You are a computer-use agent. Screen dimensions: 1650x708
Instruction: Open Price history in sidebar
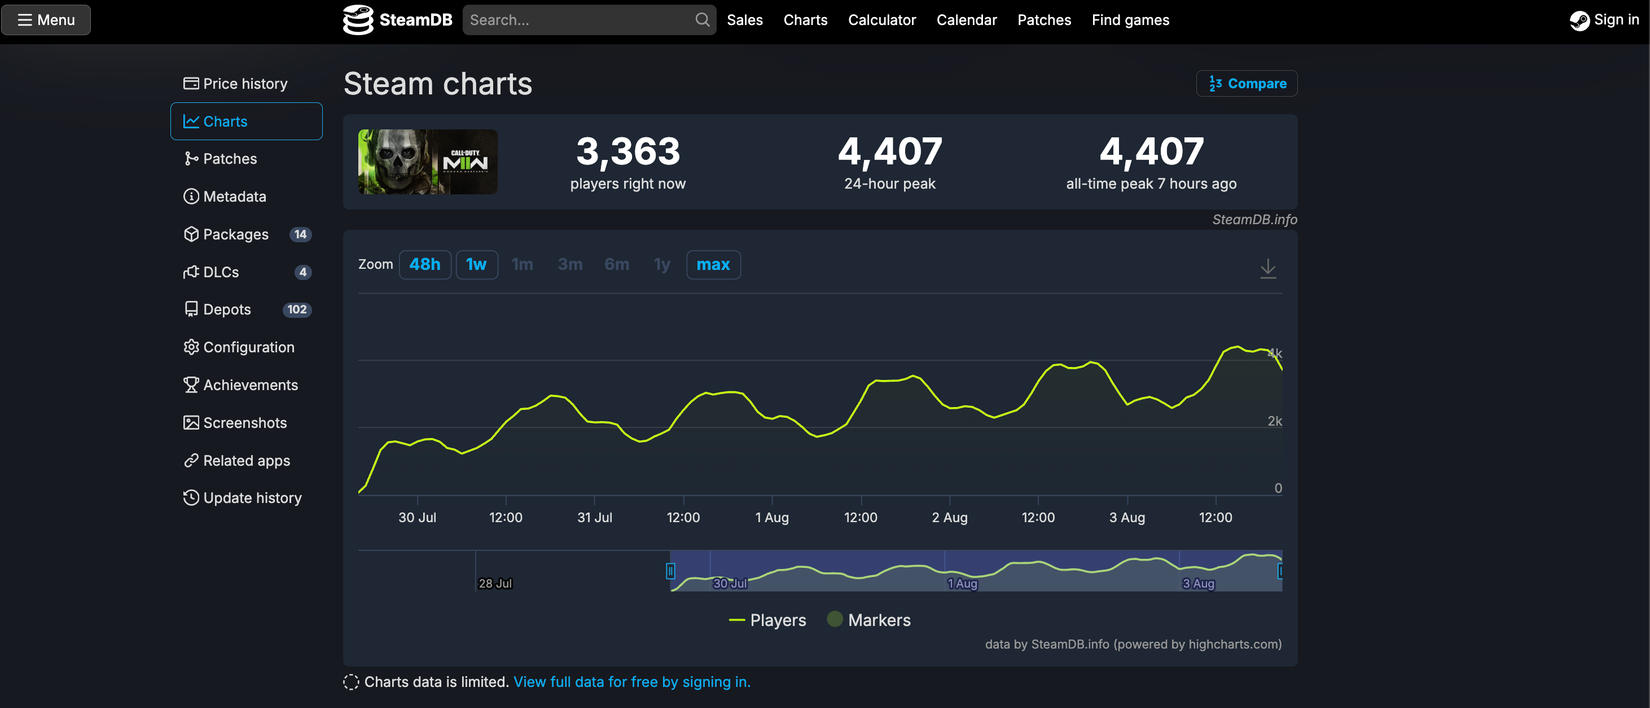[236, 84]
